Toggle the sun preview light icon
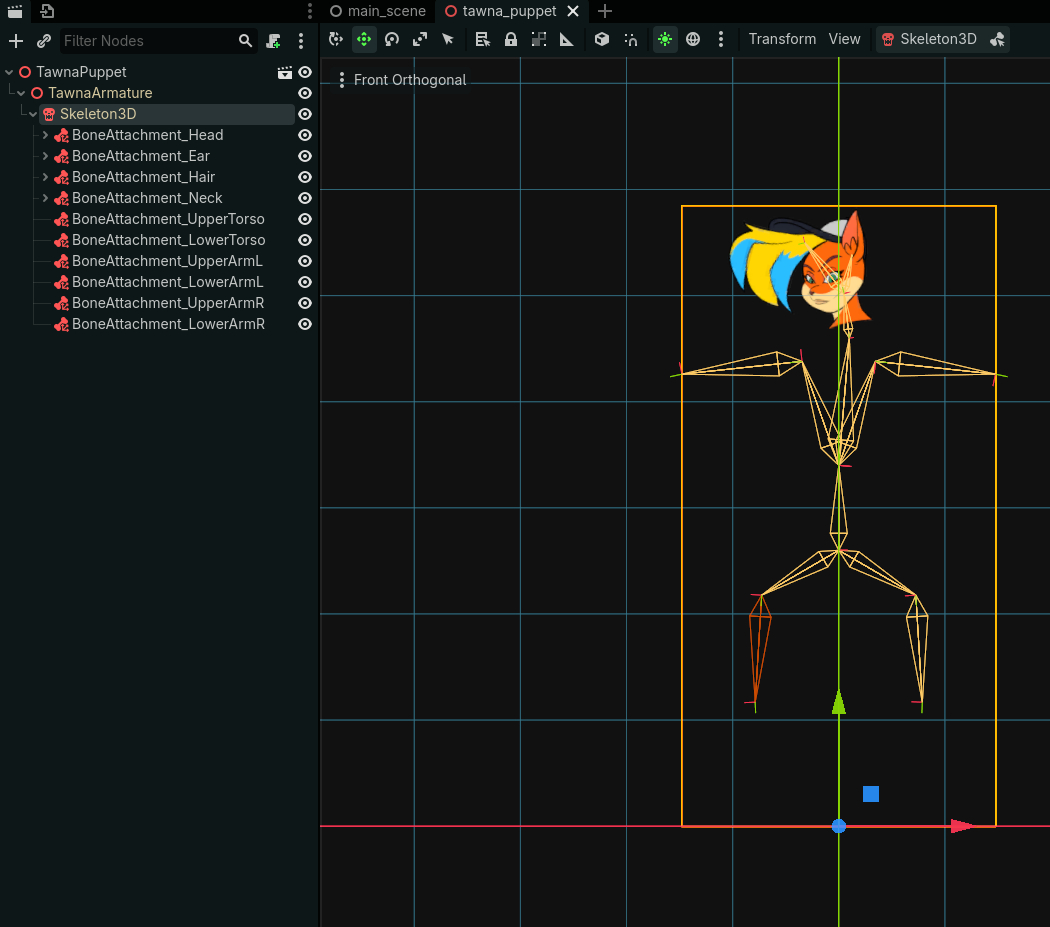 point(664,39)
